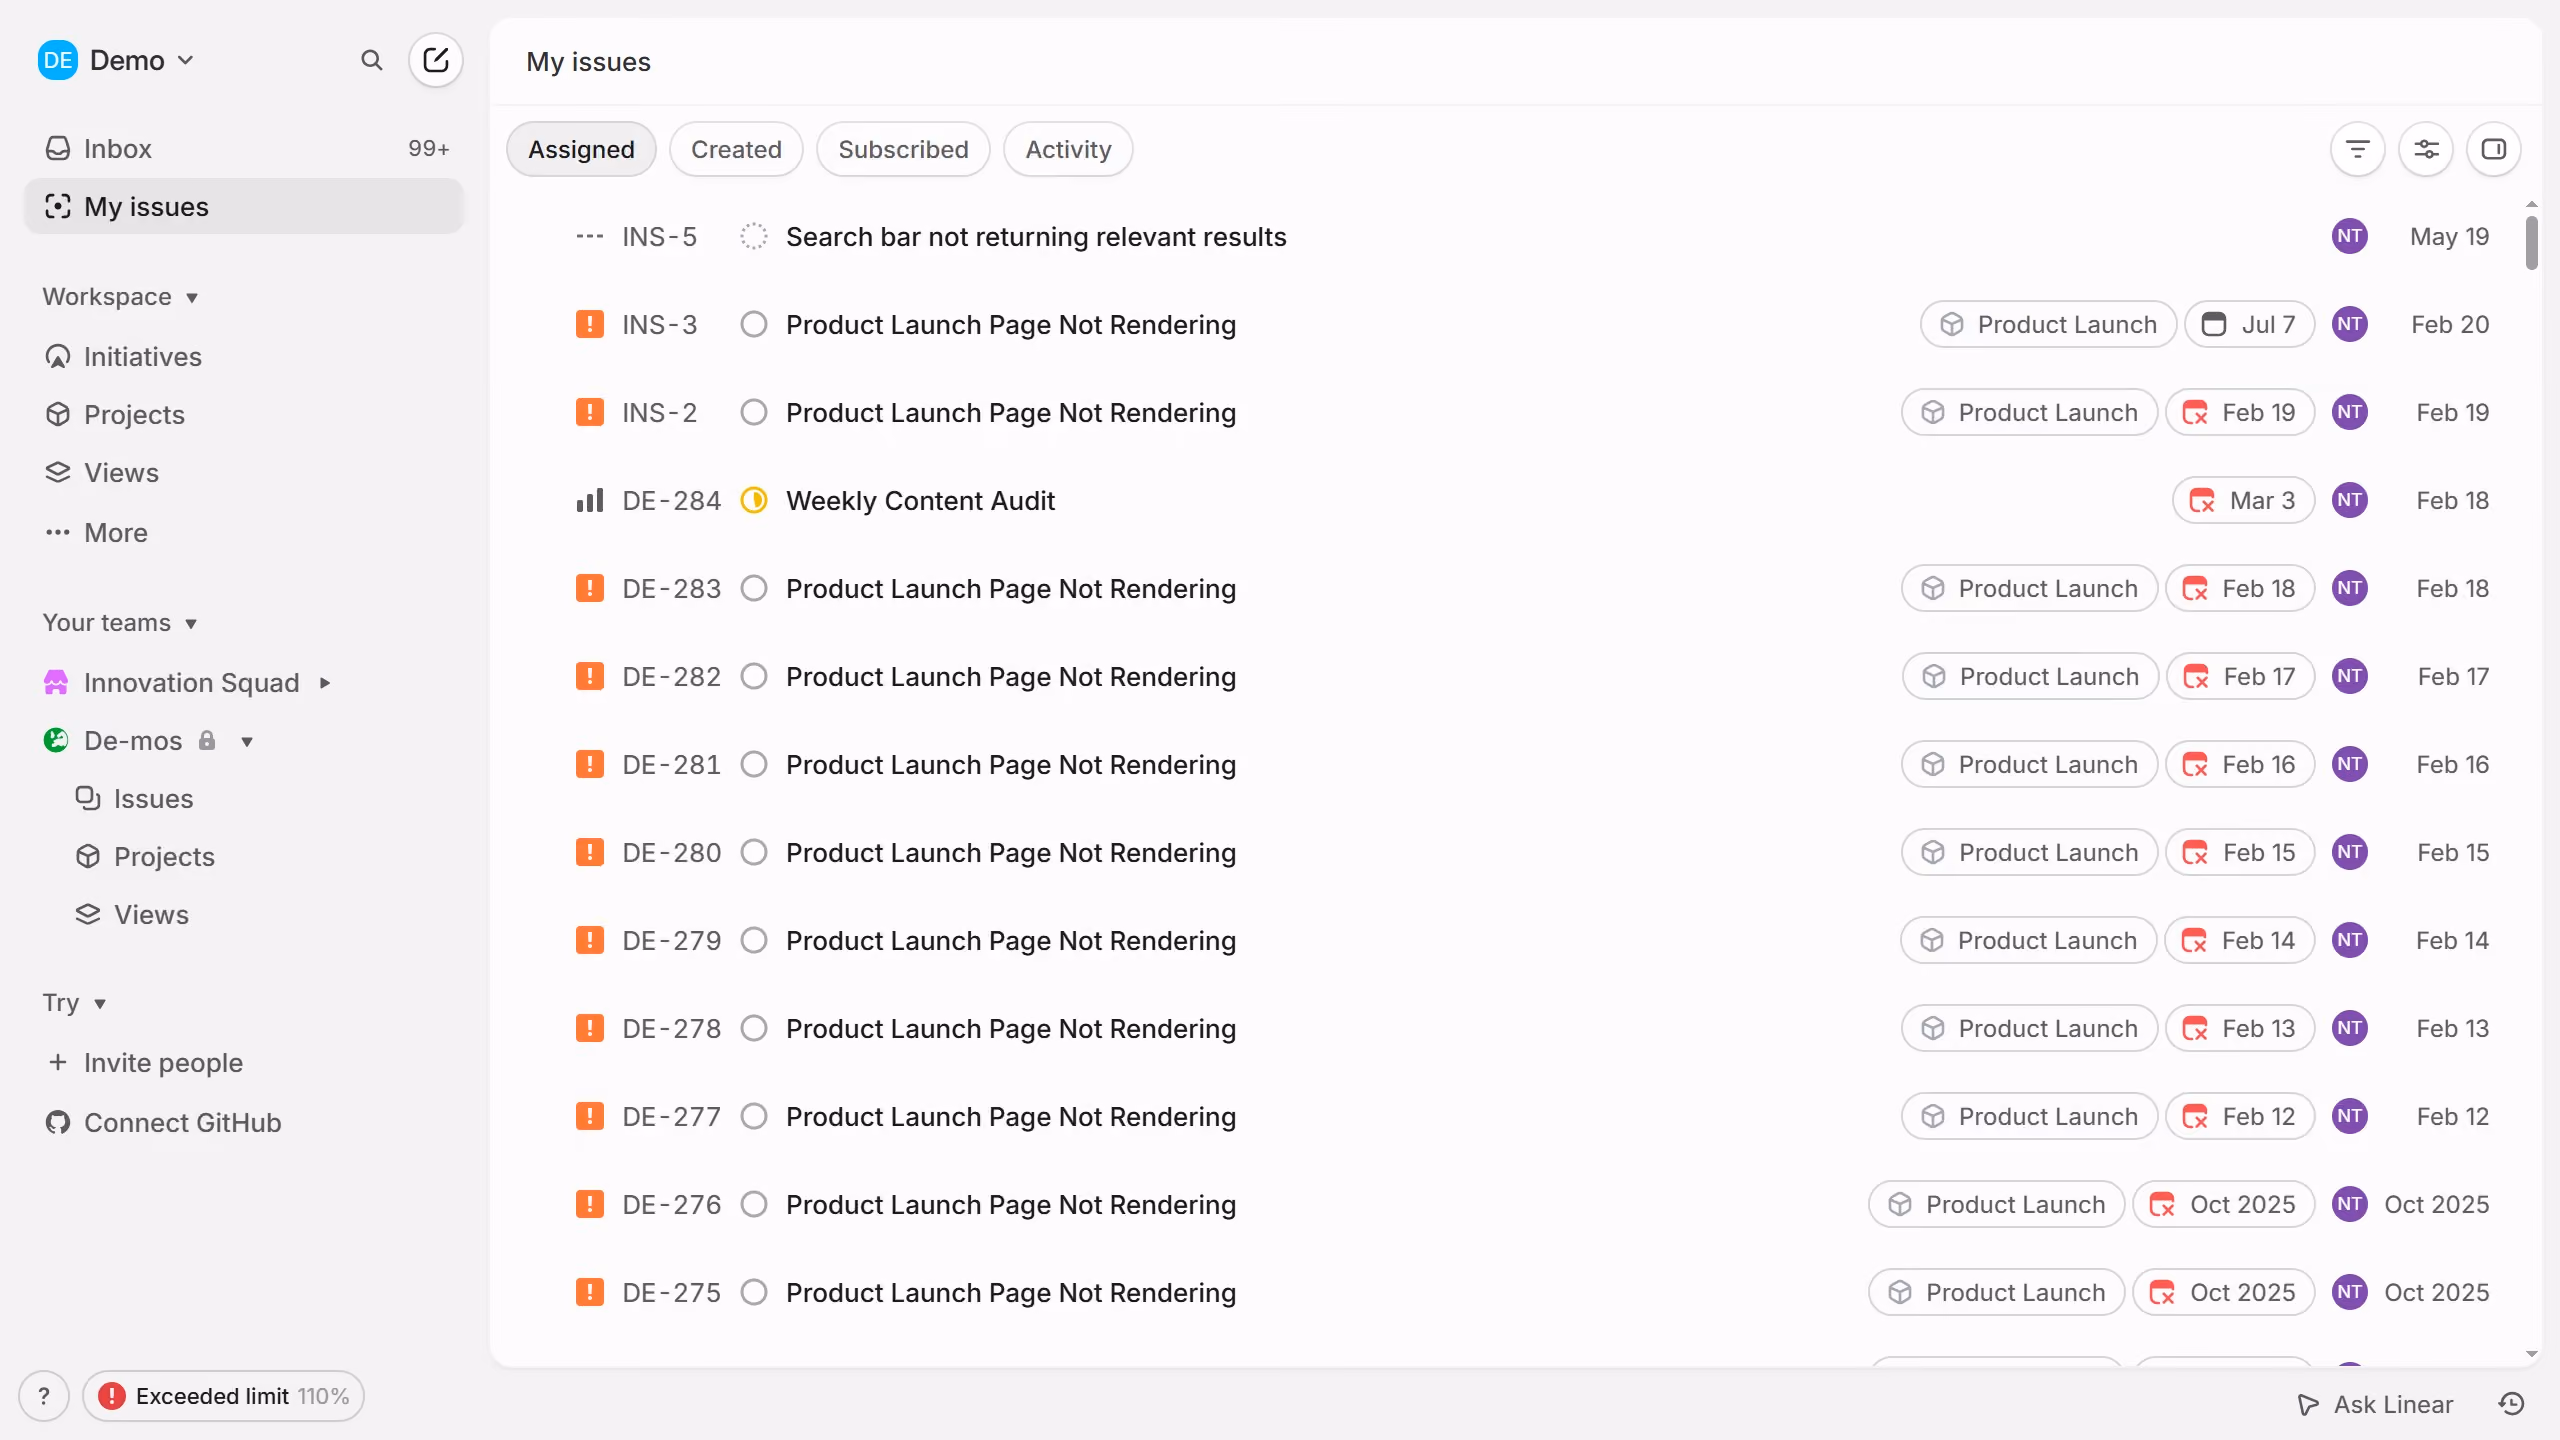
Task: Click the Oct 2025 due chip on DE-276
Action: (x=2224, y=1204)
